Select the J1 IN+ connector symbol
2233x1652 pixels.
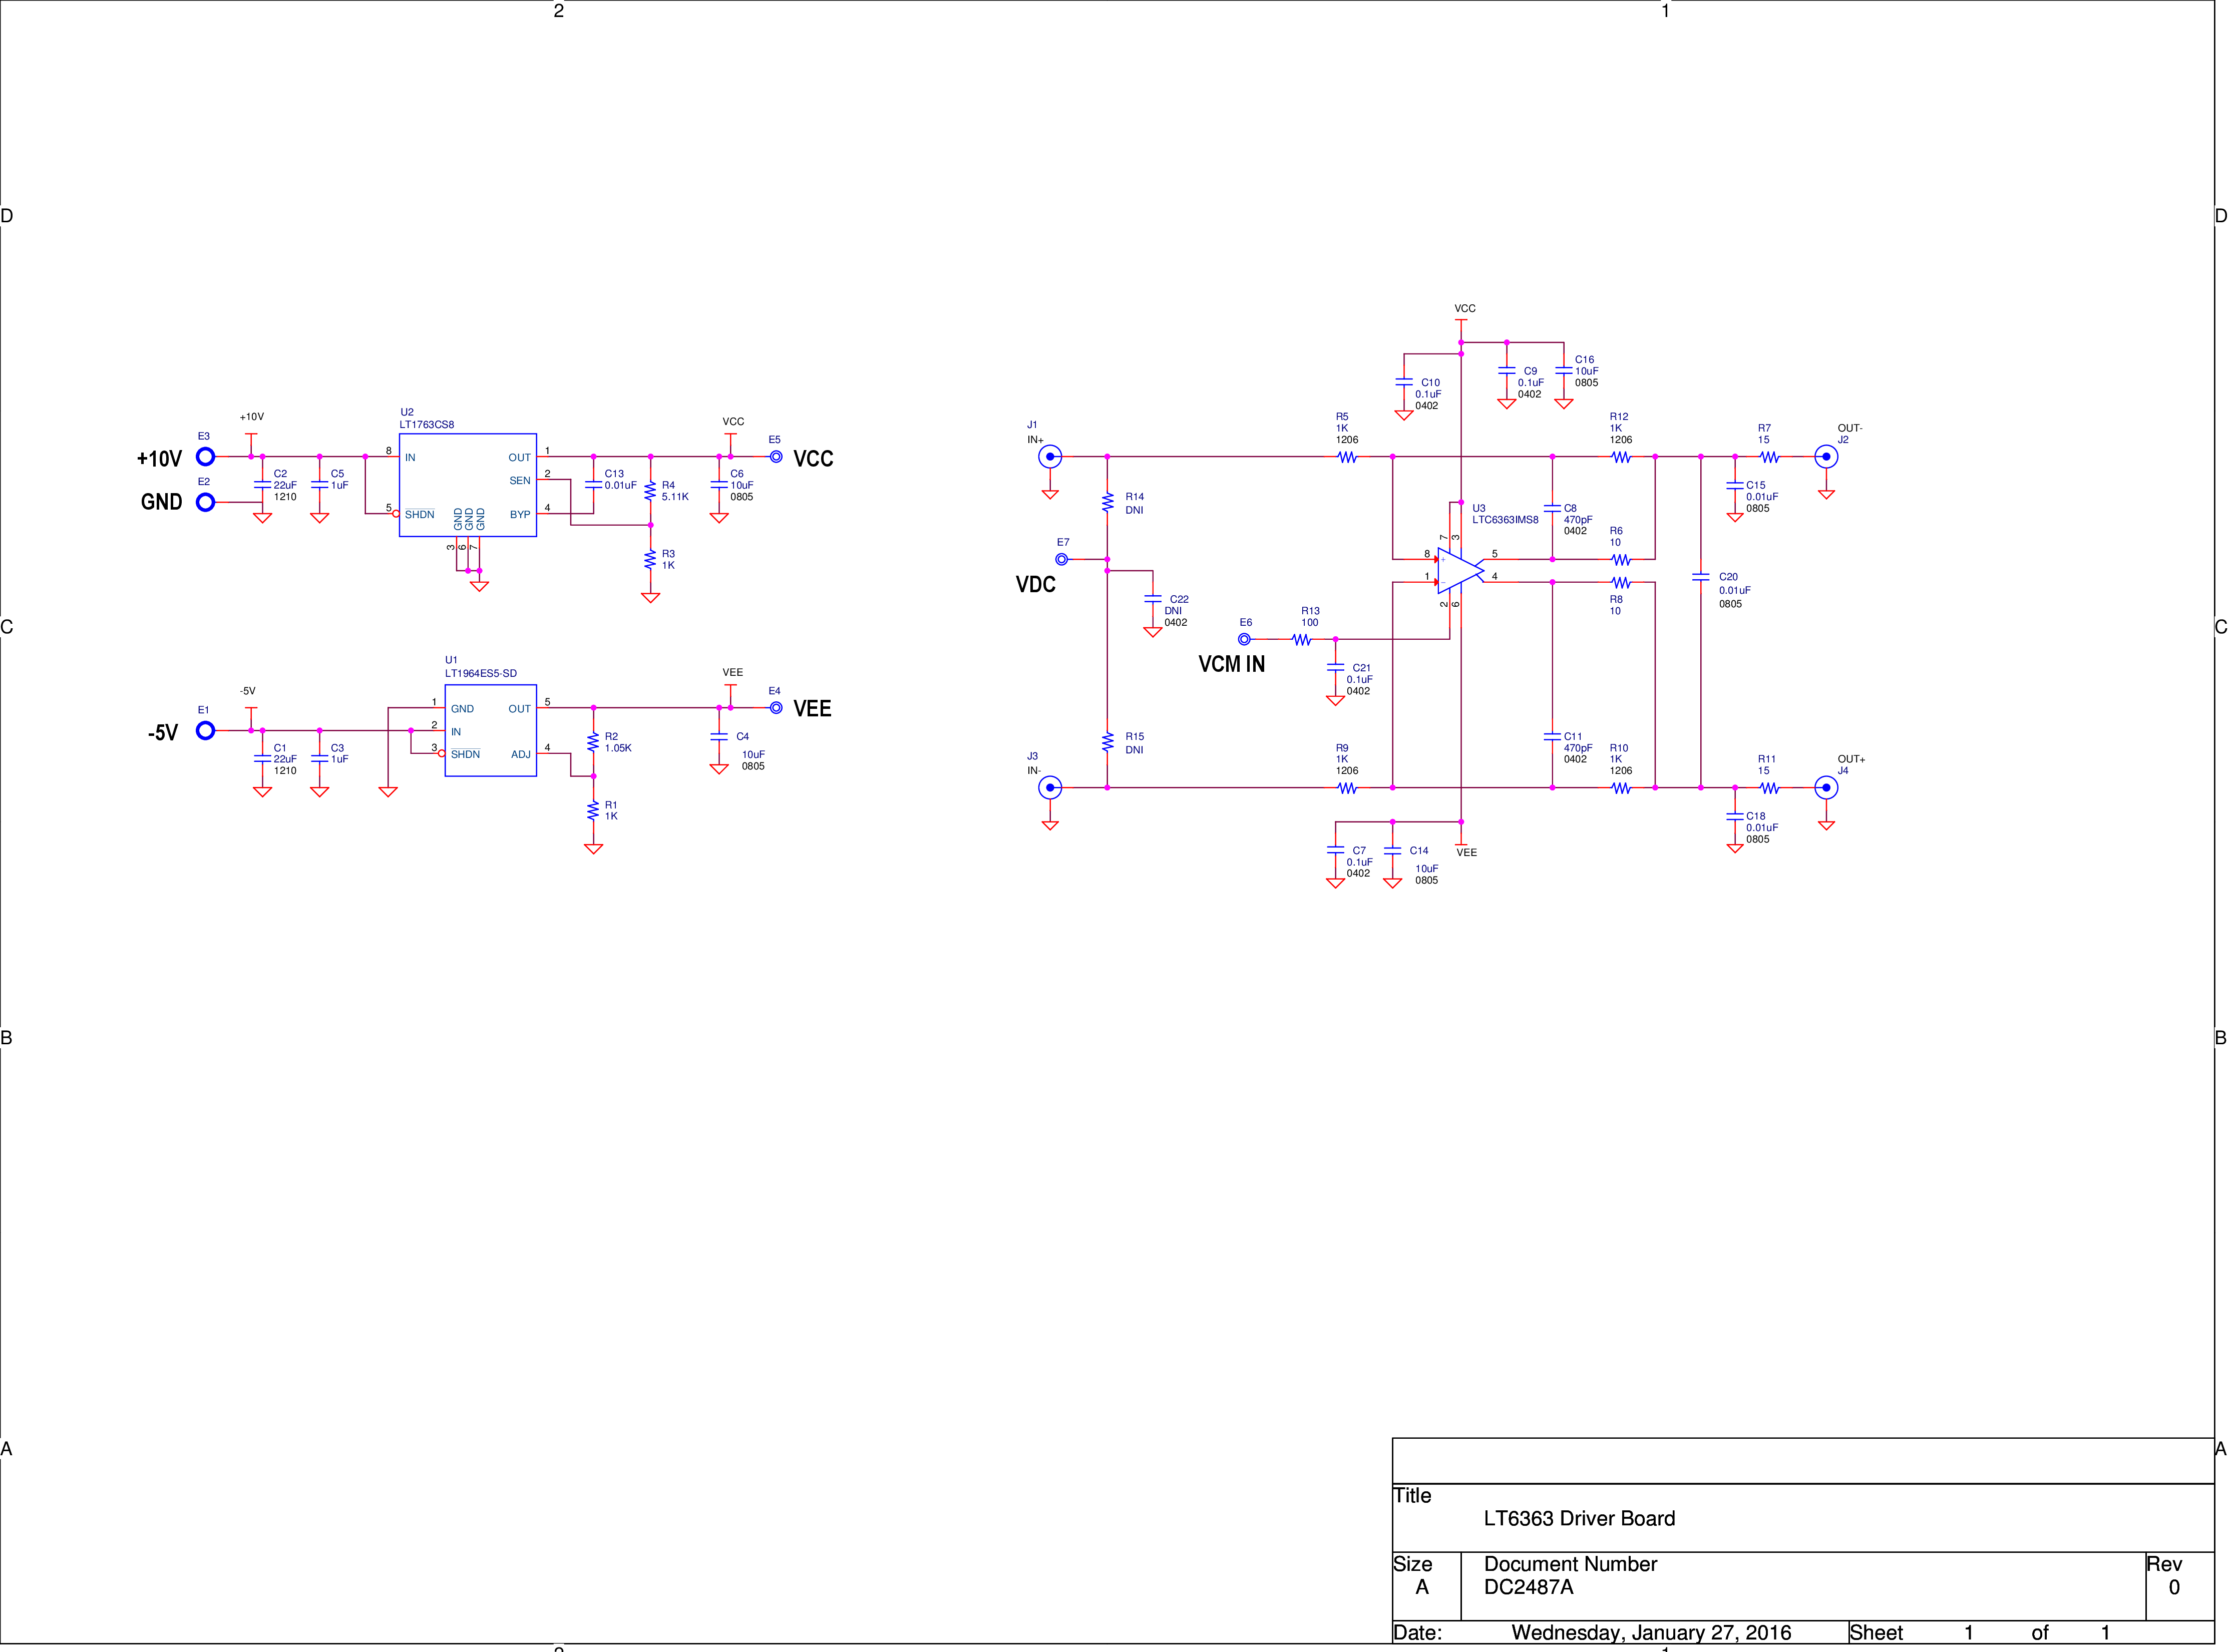tap(1050, 457)
